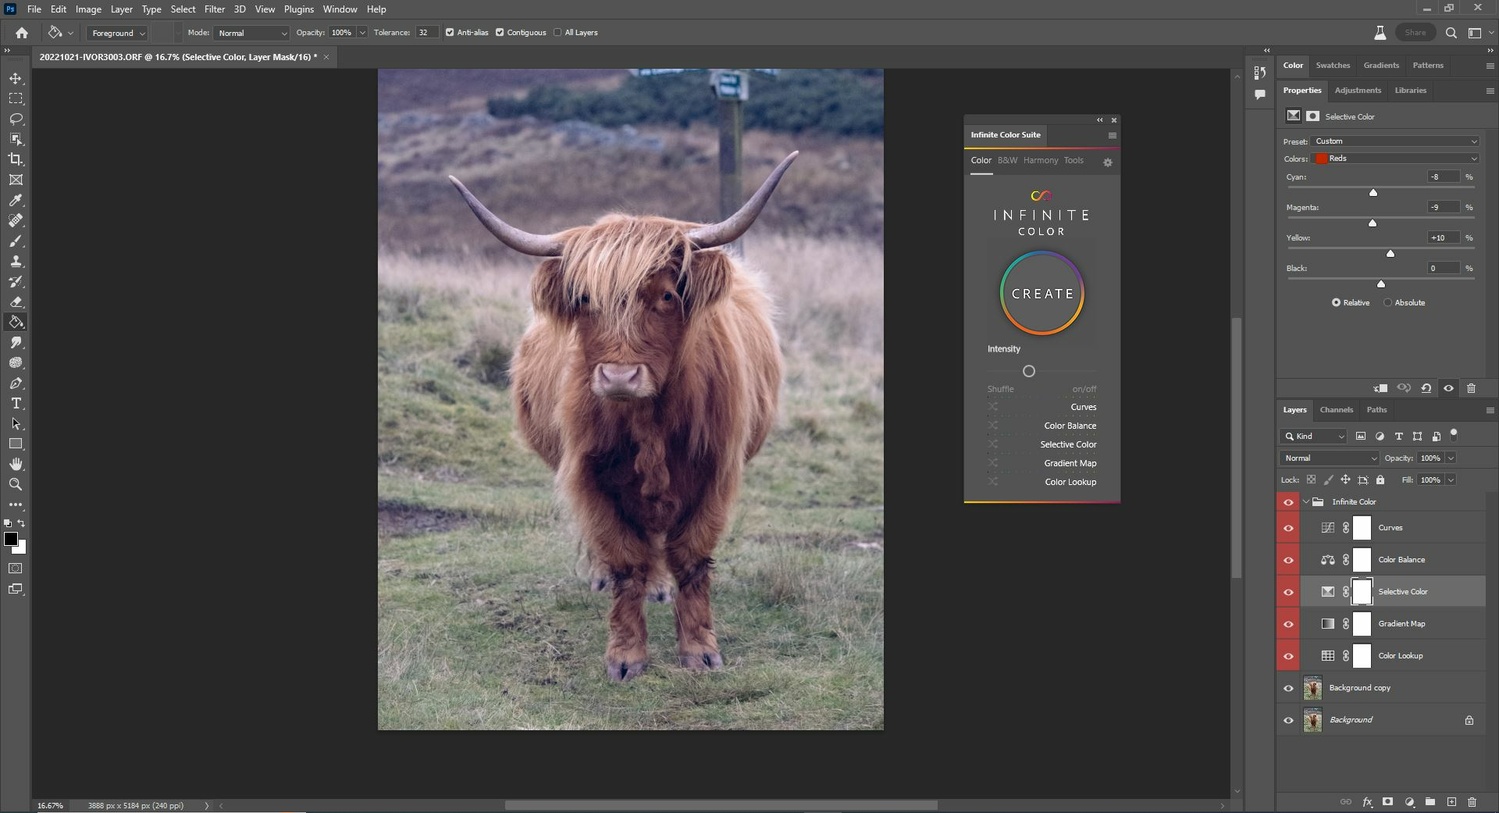The width and height of the screenshot is (1499, 813).
Task: Open the Infinite Color Suite settings gear
Action: tap(1107, 162)
